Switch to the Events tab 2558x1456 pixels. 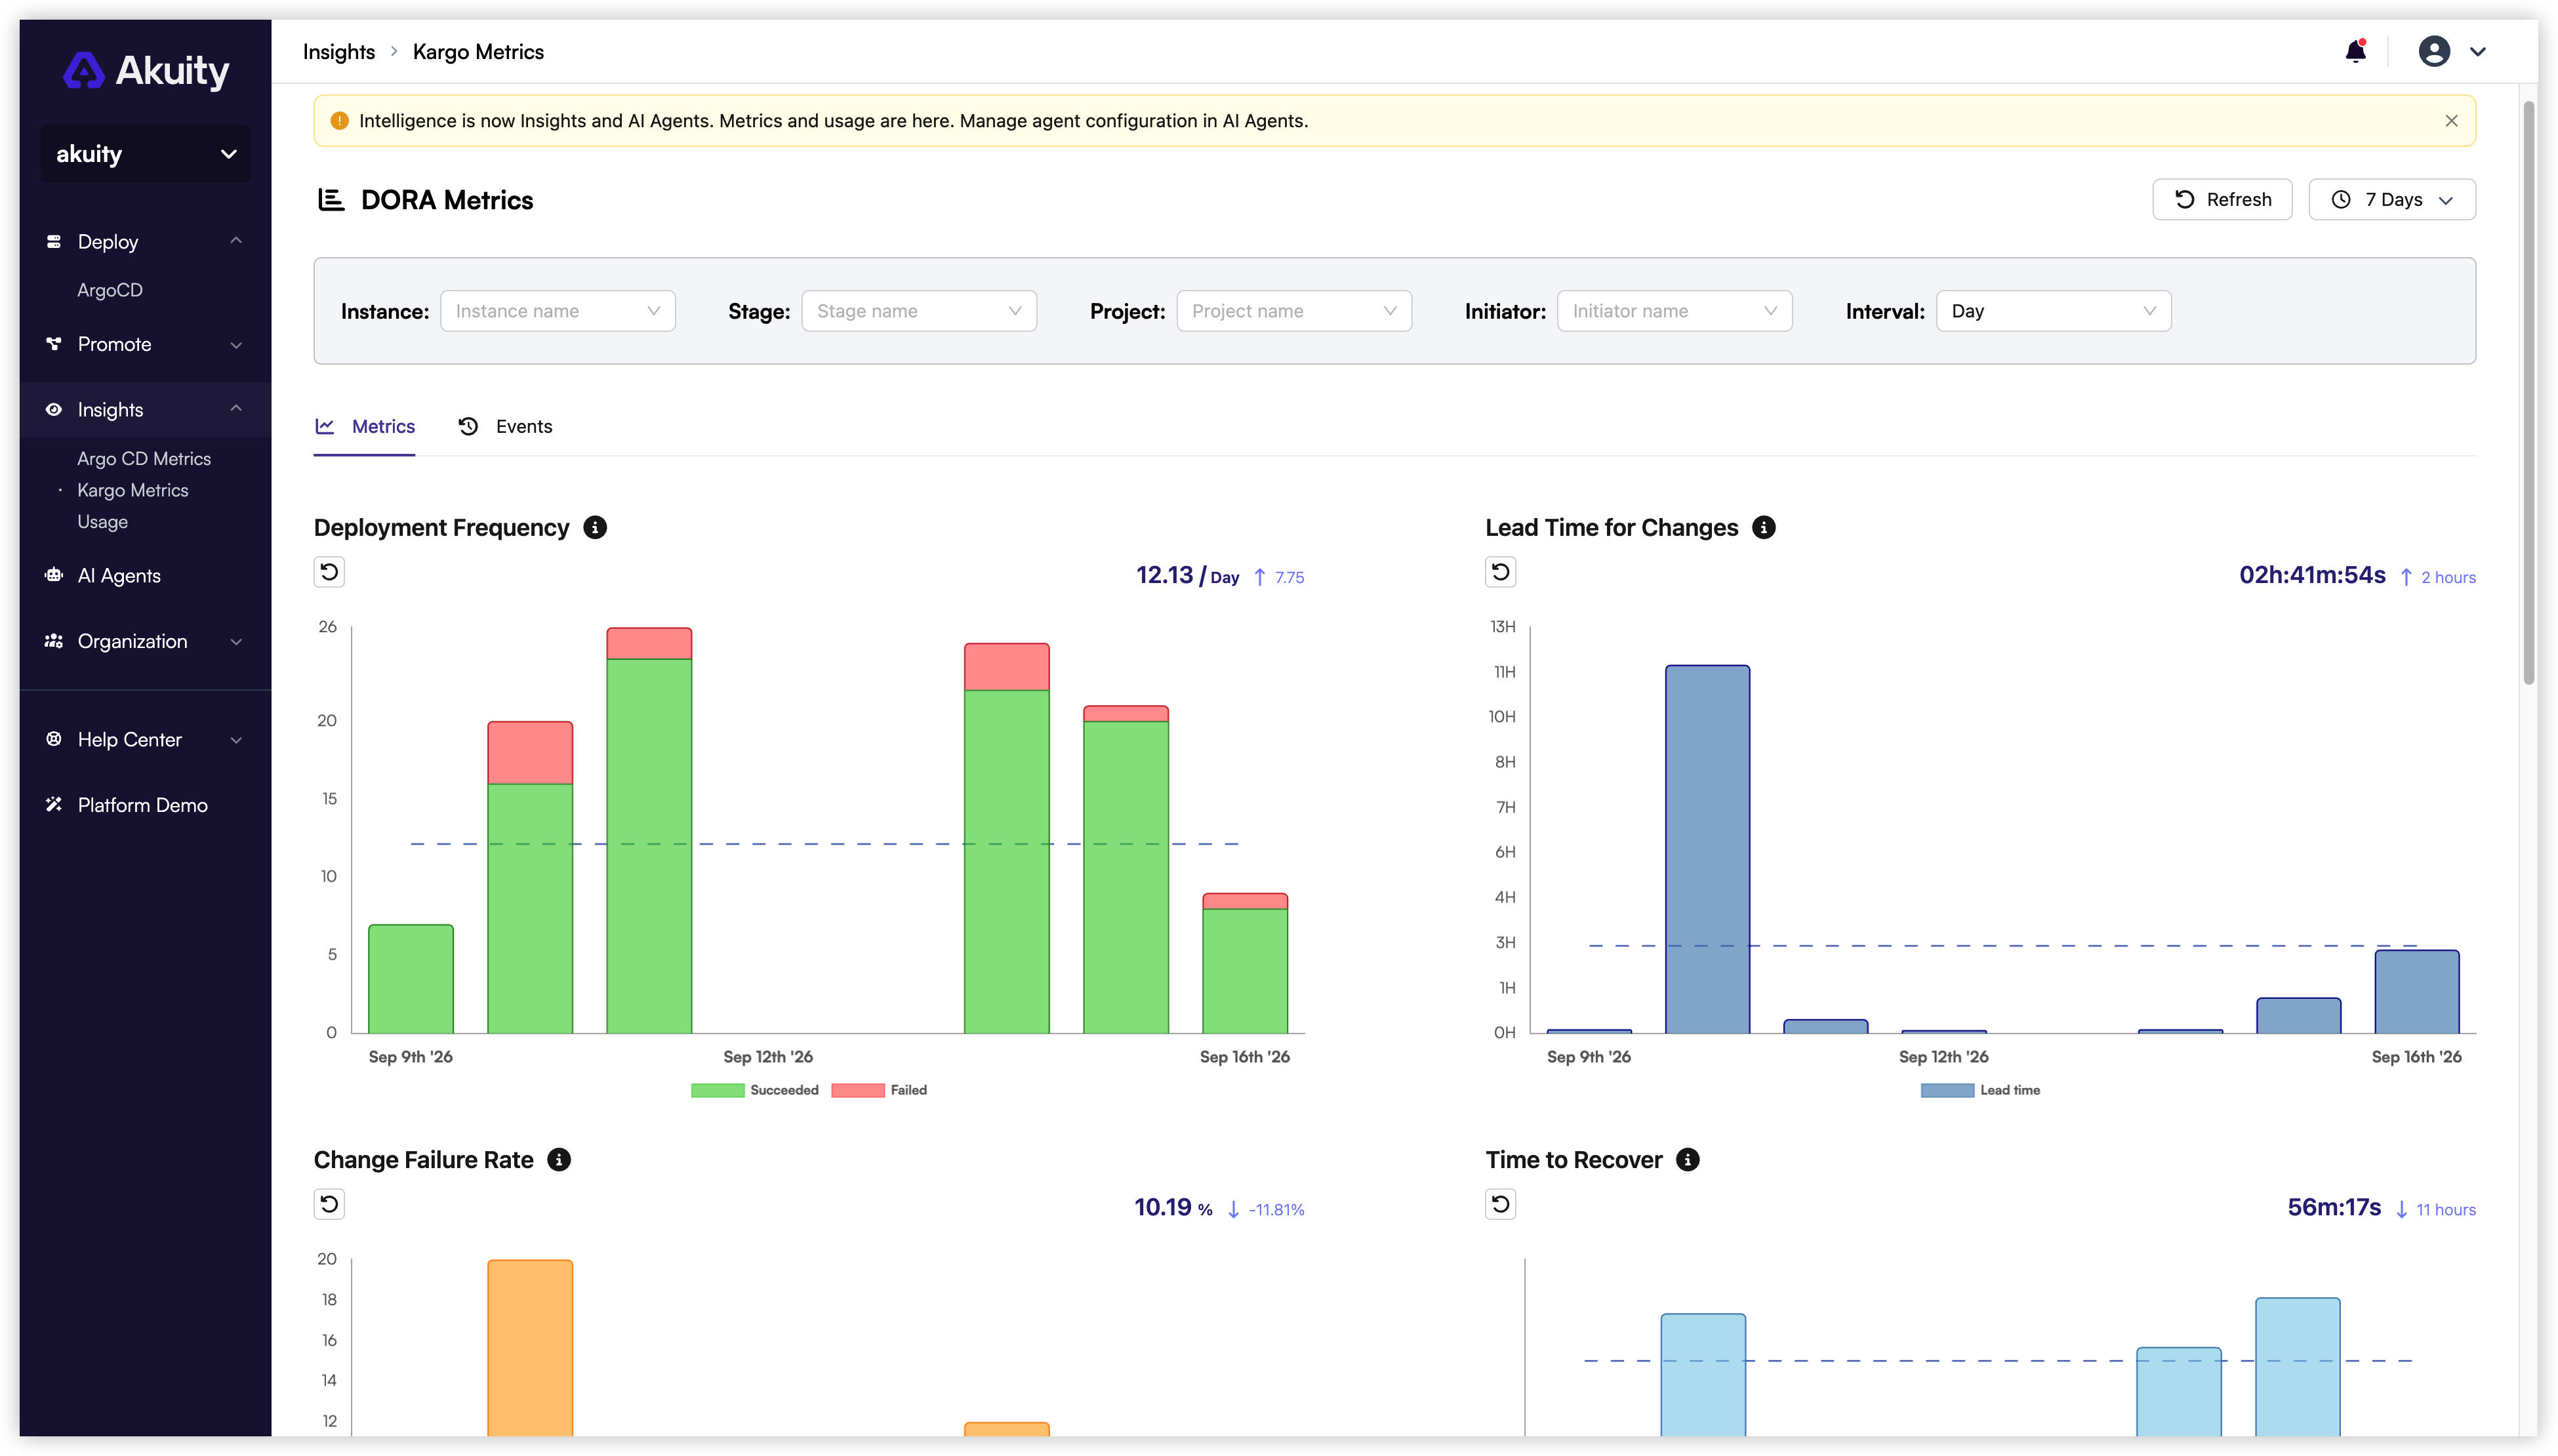pos(505,427)
